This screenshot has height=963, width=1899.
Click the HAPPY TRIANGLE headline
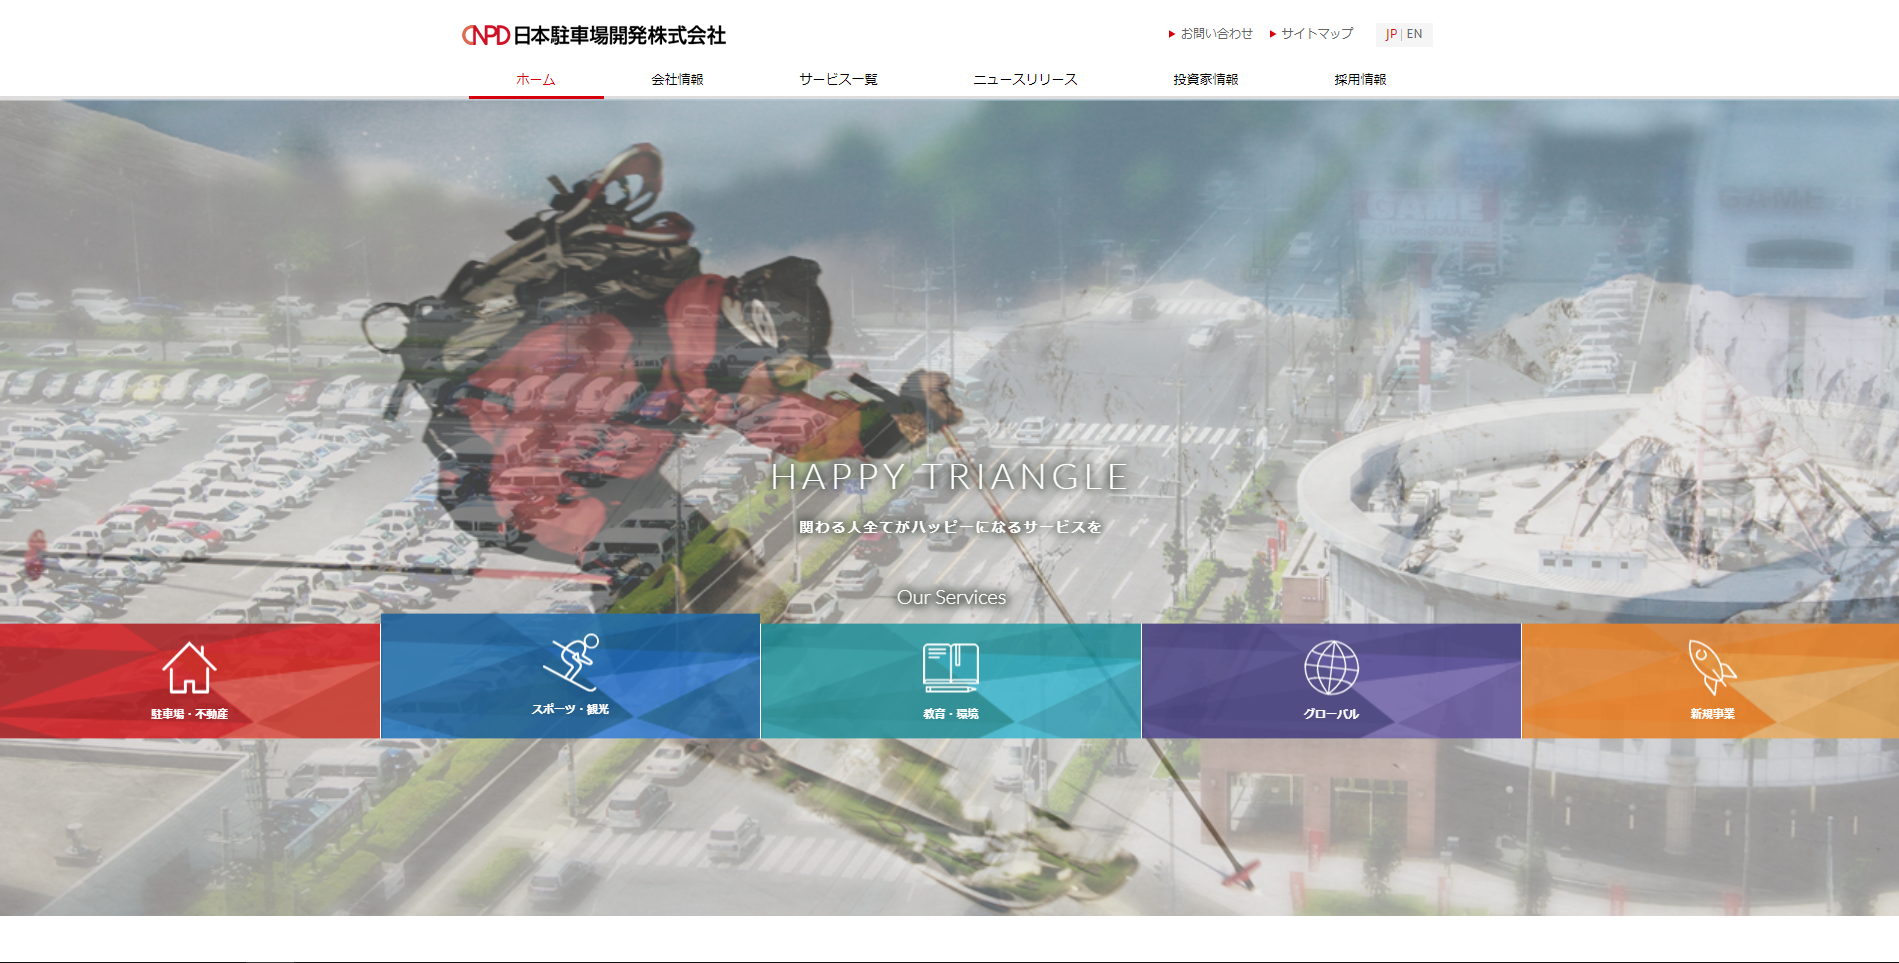950,477
